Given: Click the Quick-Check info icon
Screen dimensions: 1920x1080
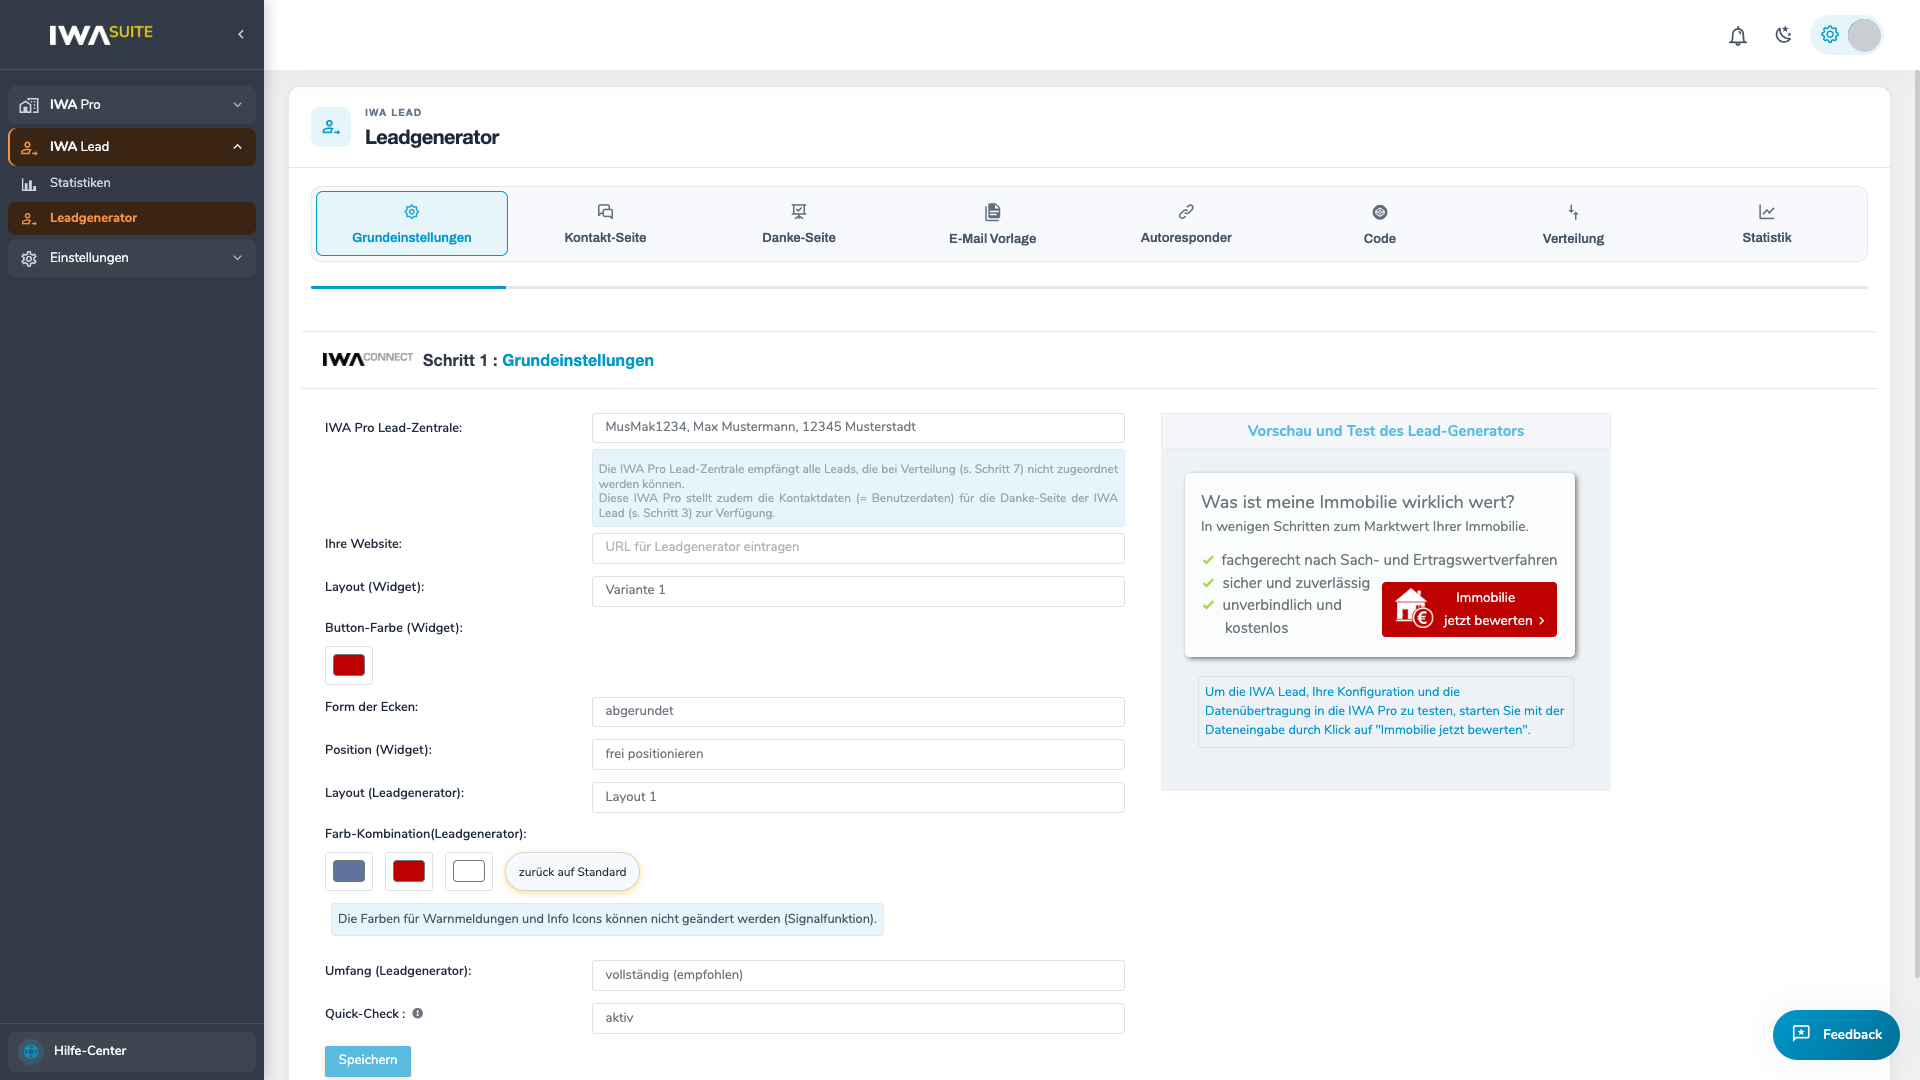Looking at the screenshot, I should [418, 1013].
